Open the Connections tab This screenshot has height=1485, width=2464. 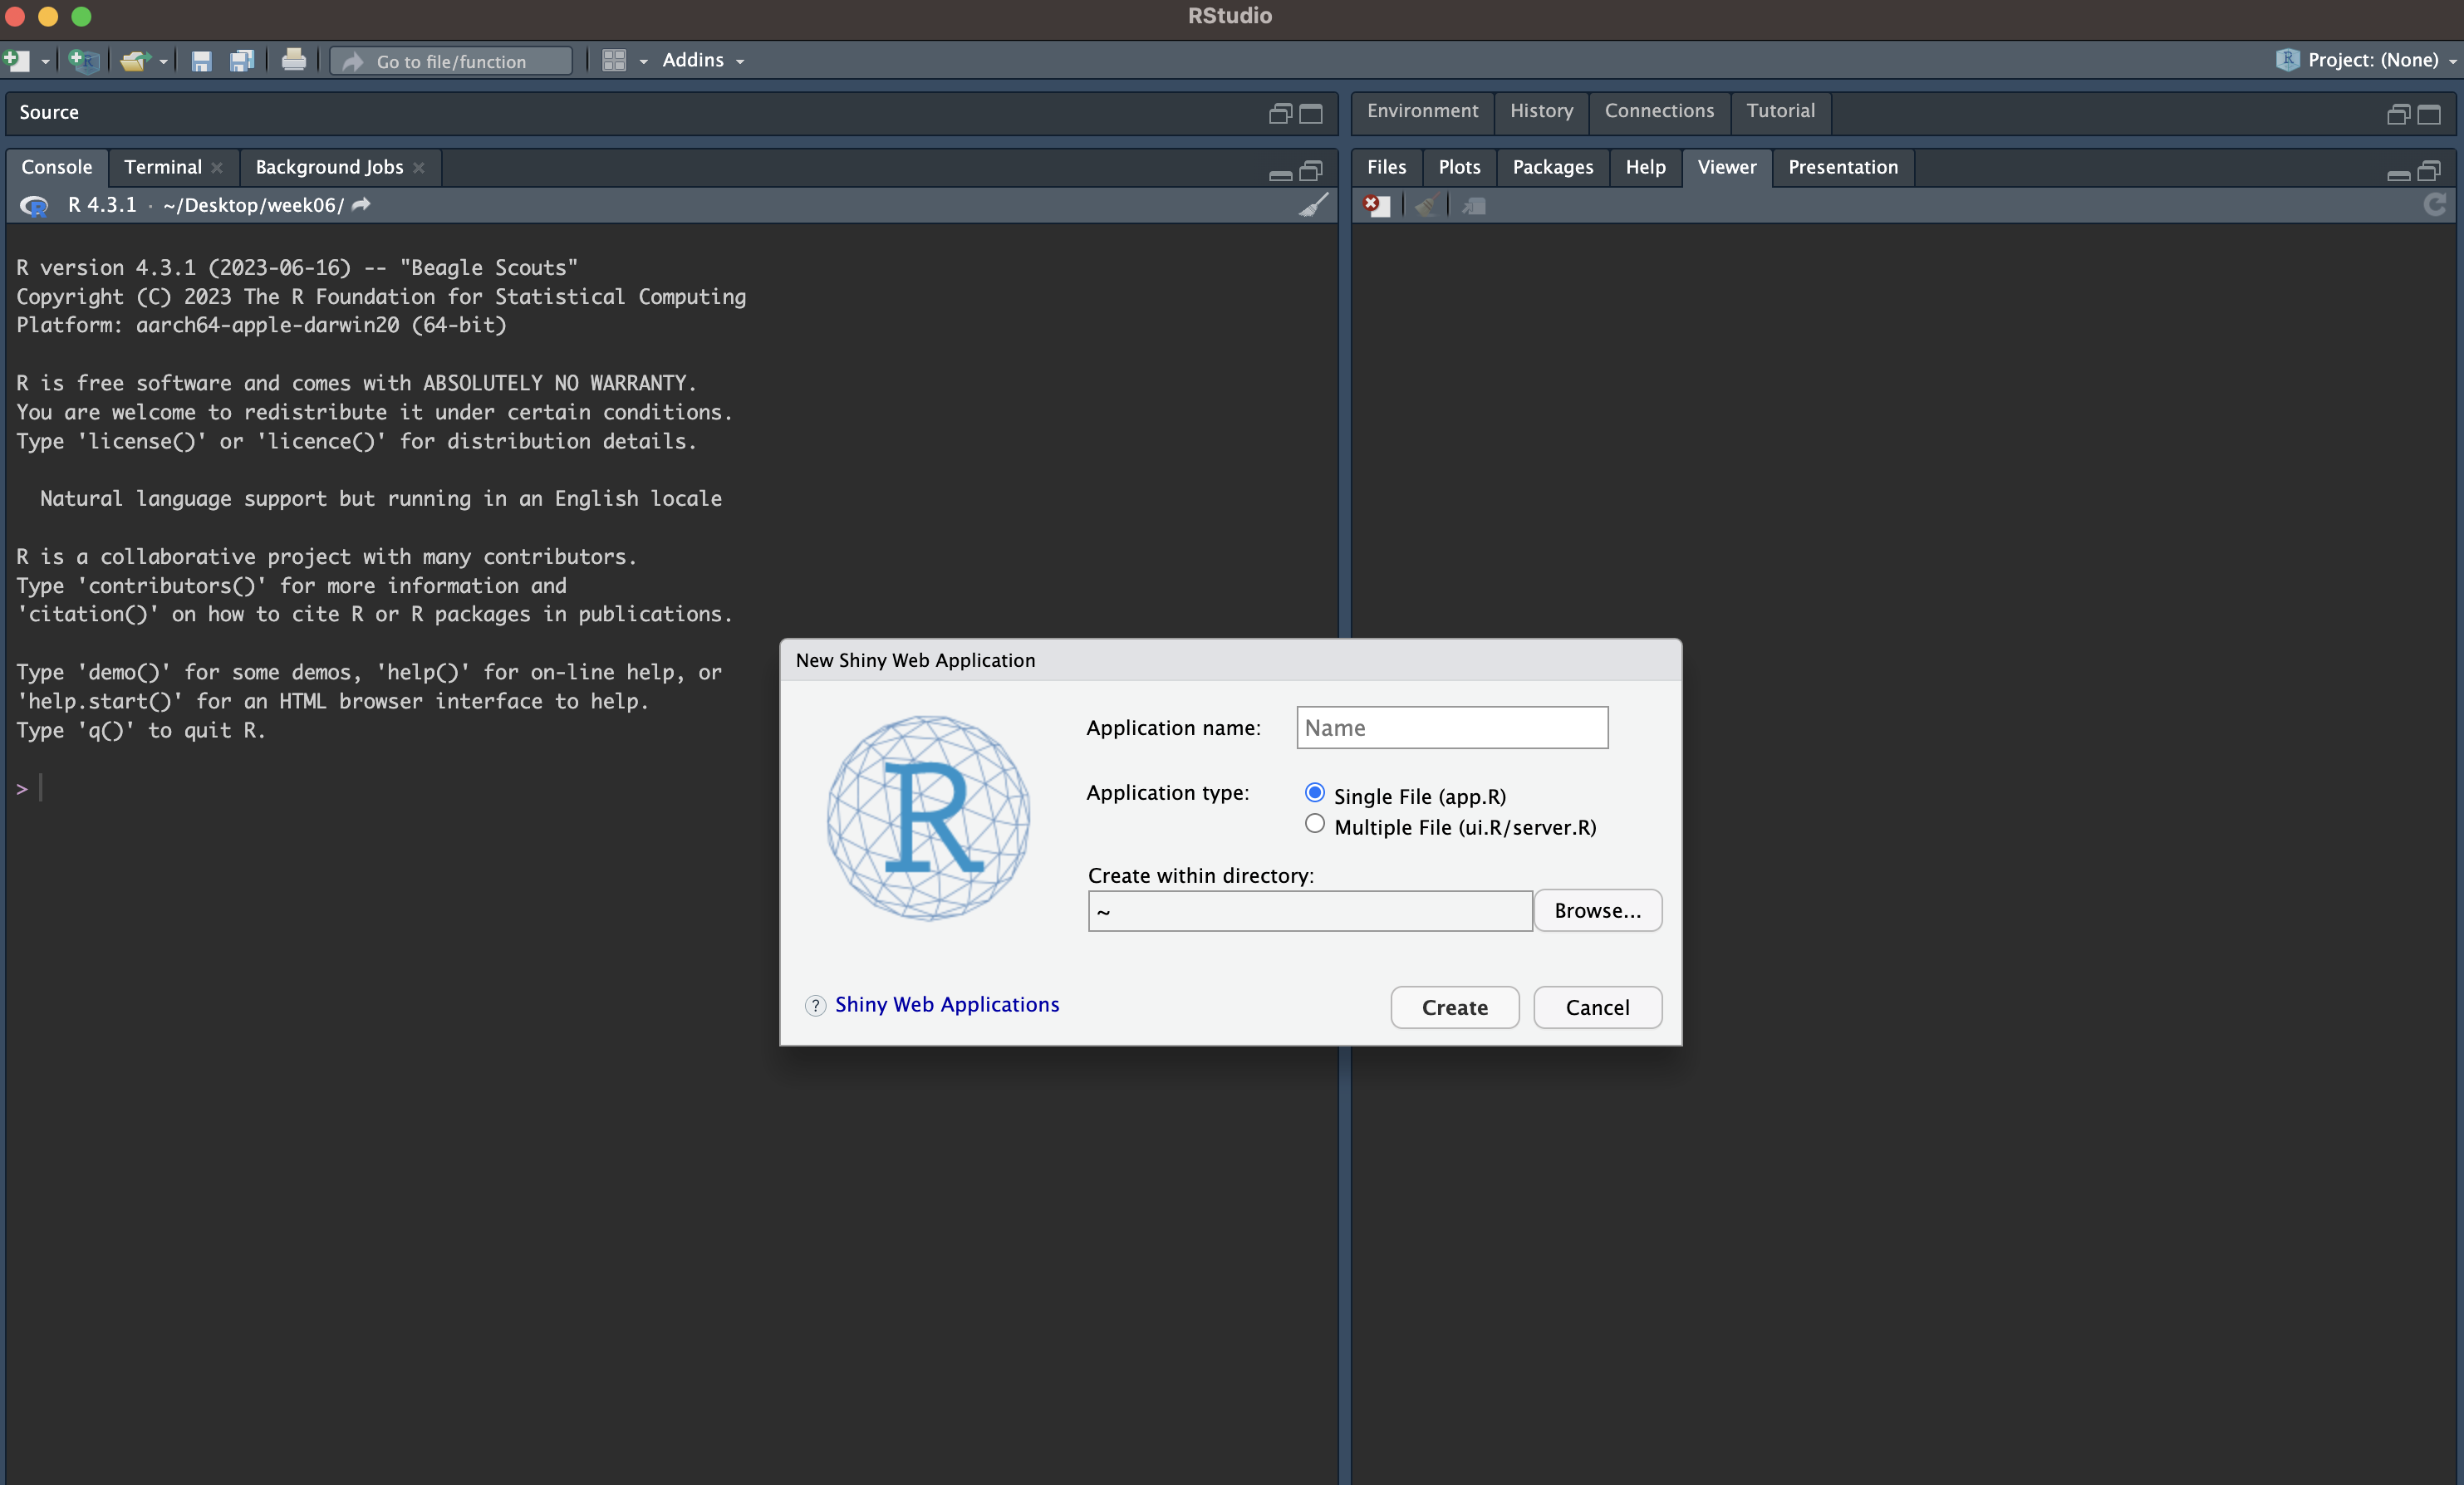tap(1659, 111)
